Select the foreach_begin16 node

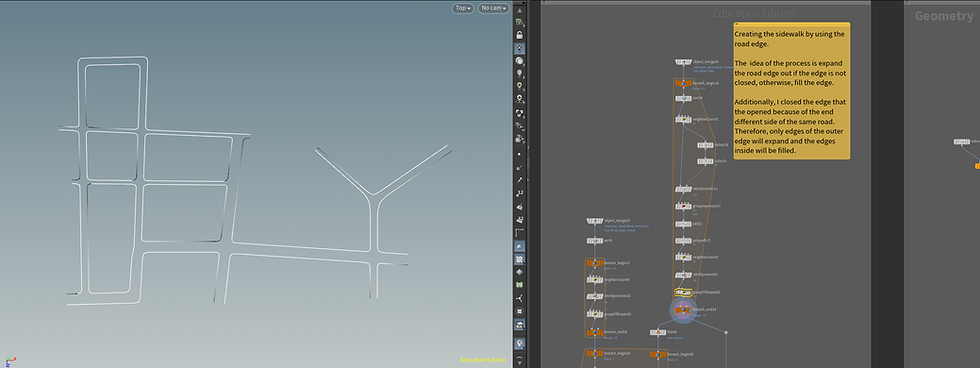[x=683, y=82]
